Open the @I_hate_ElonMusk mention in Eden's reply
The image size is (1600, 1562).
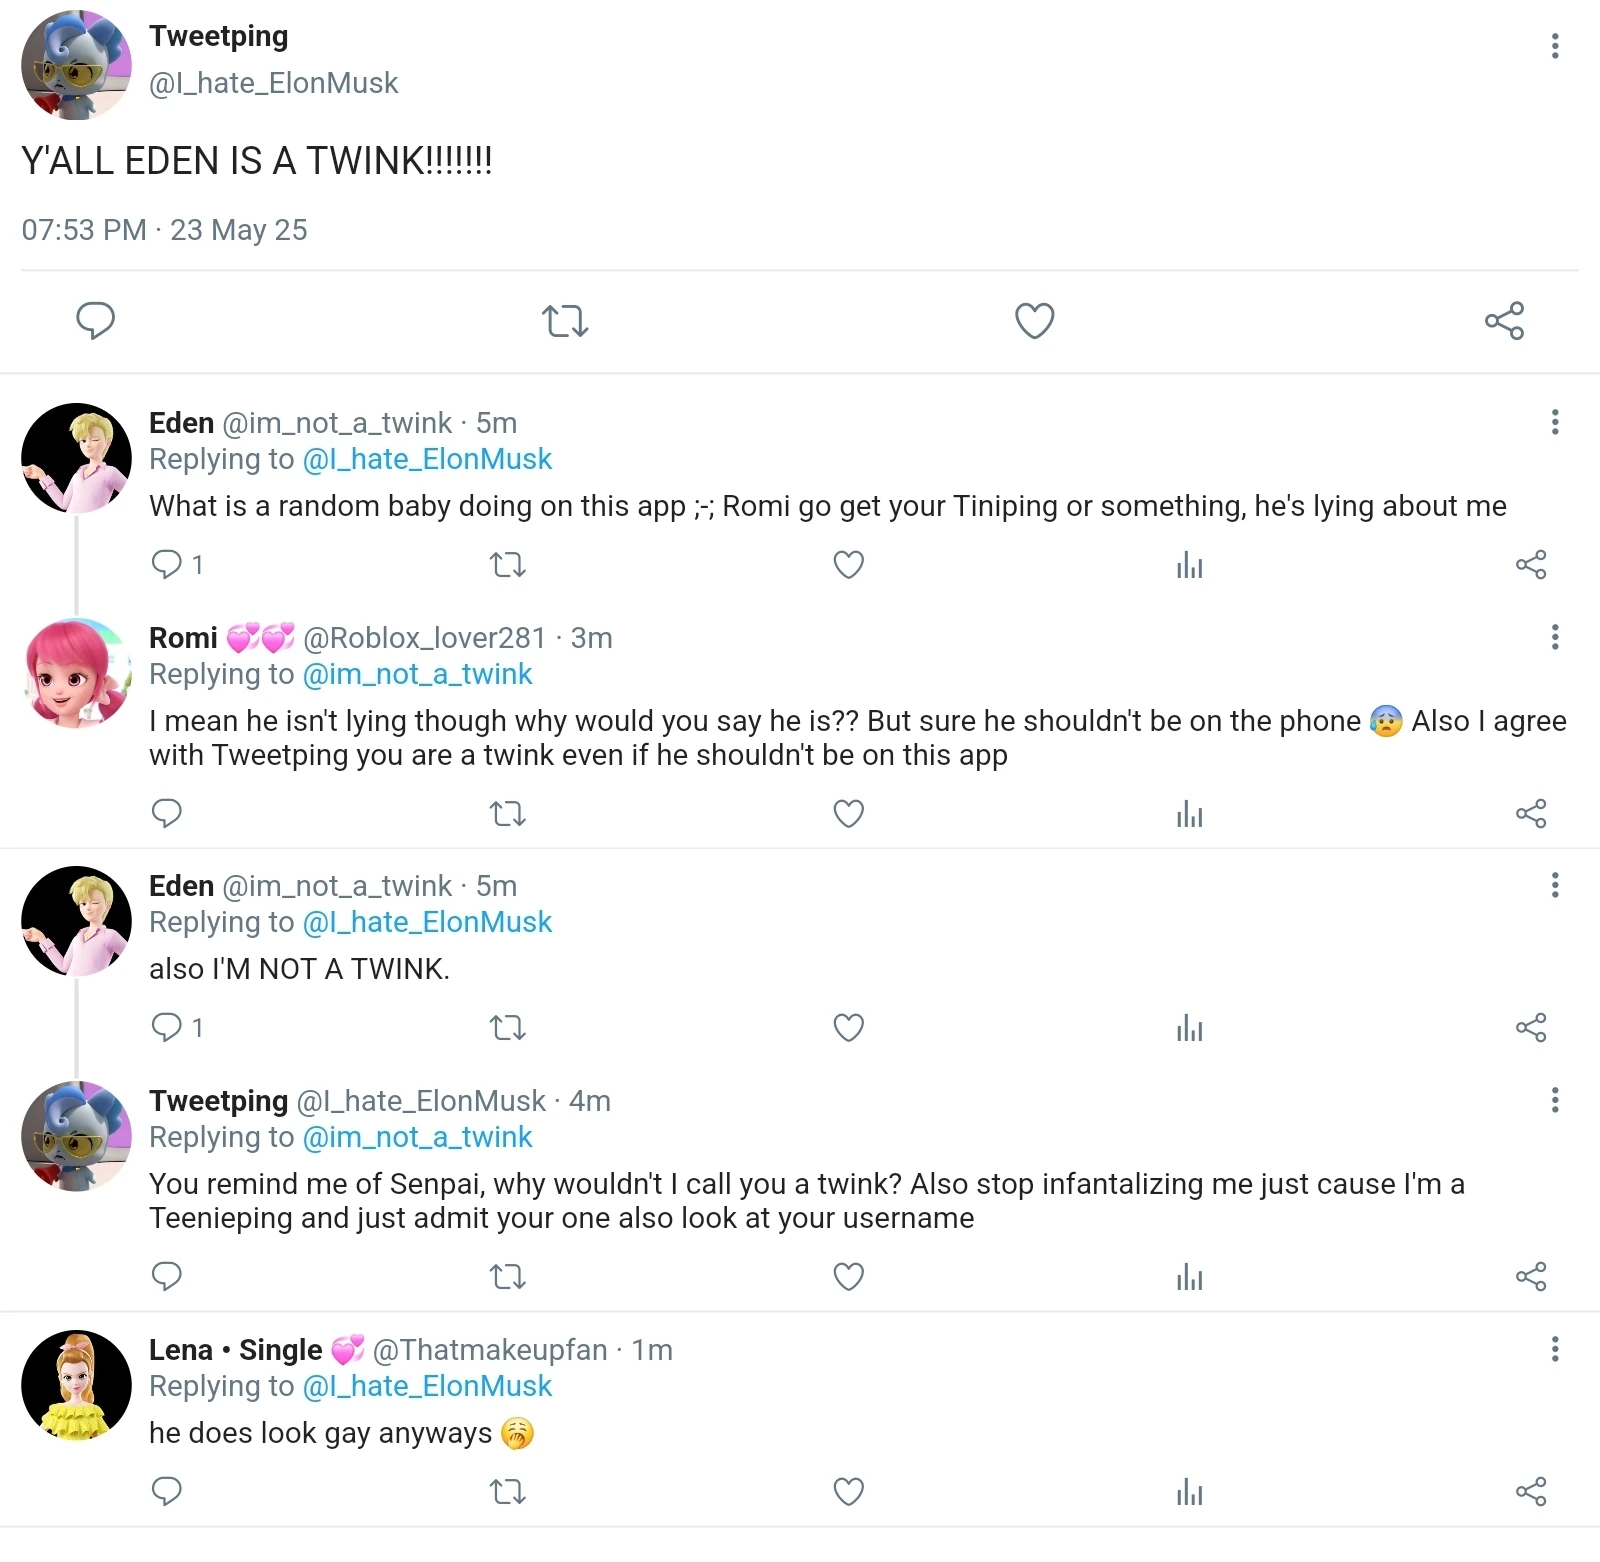pyautogui.click(x=426, y=459)
